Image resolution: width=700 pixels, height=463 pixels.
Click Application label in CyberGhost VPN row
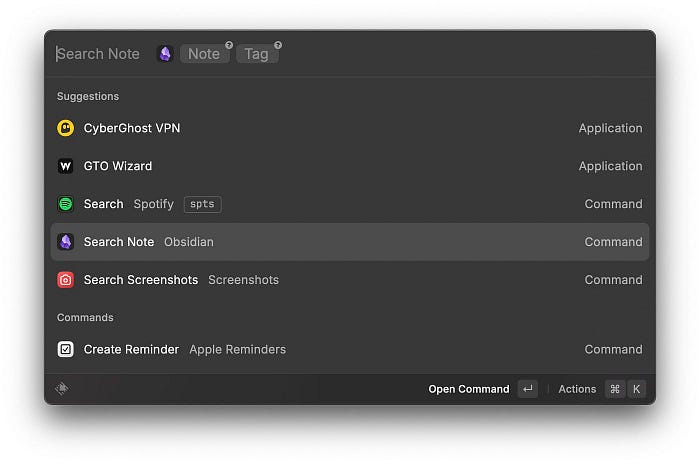[x=611, y=128]
